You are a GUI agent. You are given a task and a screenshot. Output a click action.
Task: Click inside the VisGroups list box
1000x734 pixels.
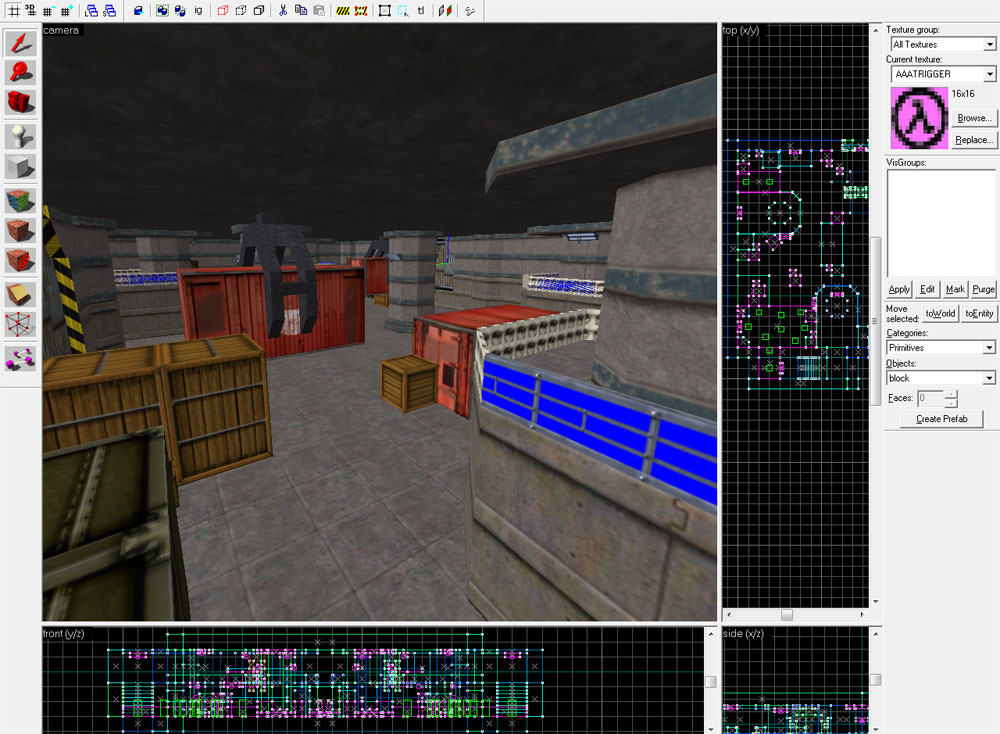941,223
